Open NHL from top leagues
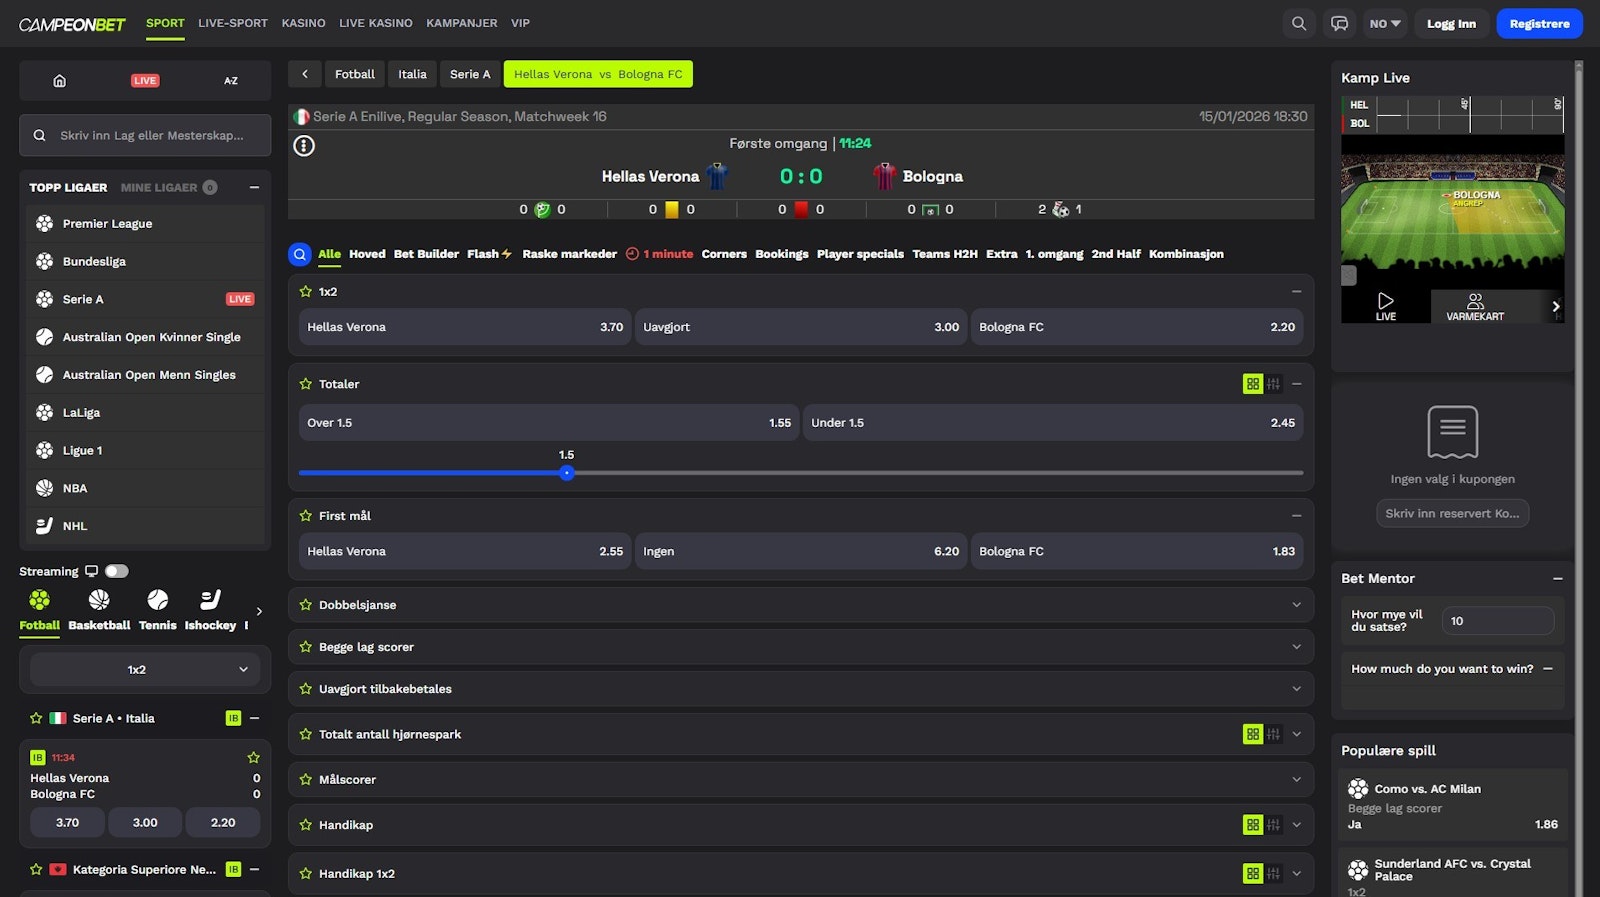The image size is (1600, 897). pos(145,526)
